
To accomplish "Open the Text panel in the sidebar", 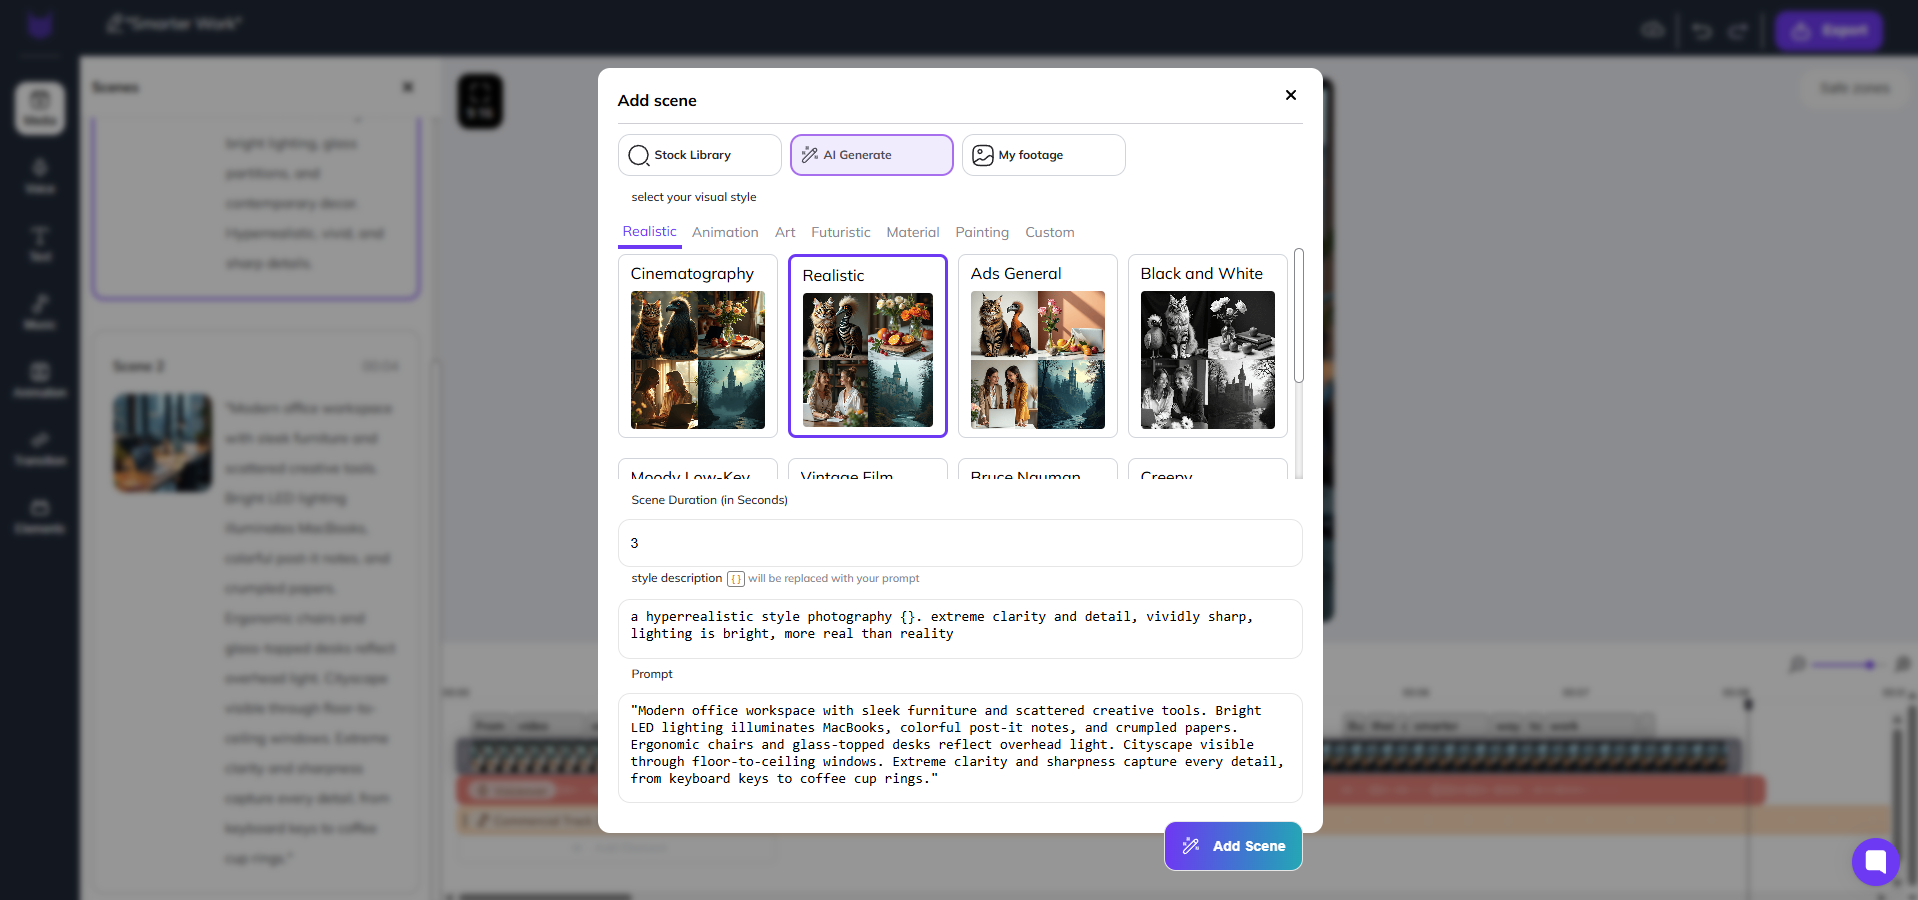I will click(40, 244).
